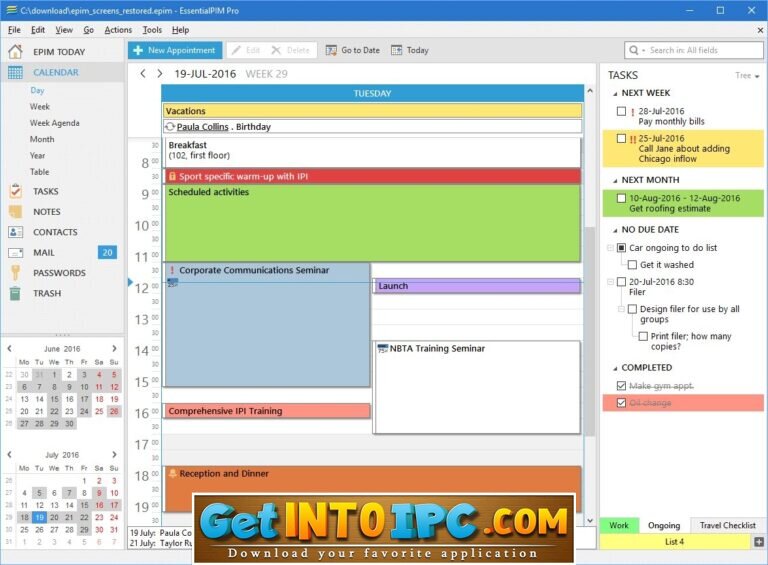
Task: Select July 20 in the mini calendar
Action: pos(54,517)
